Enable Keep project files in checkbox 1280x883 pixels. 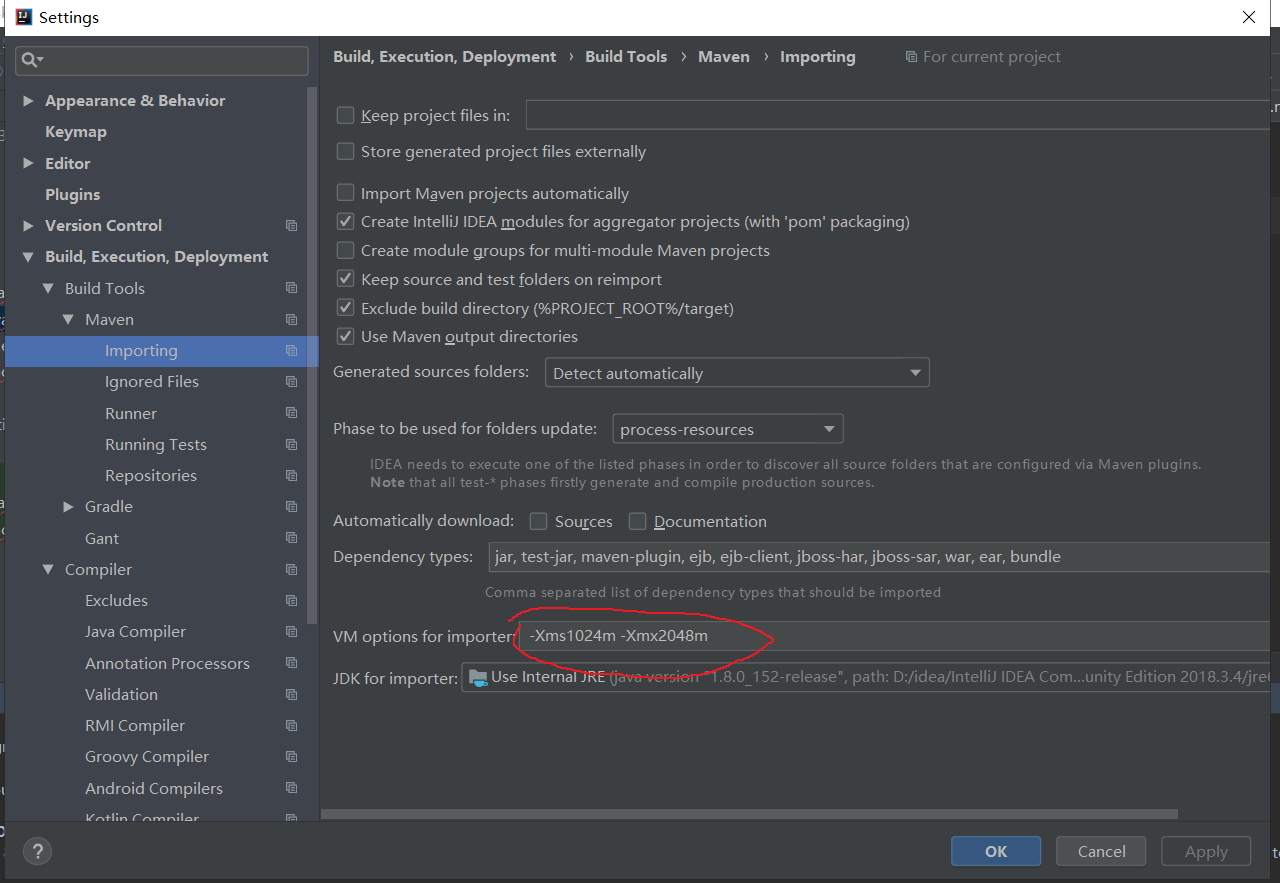(x=345, y=115)
